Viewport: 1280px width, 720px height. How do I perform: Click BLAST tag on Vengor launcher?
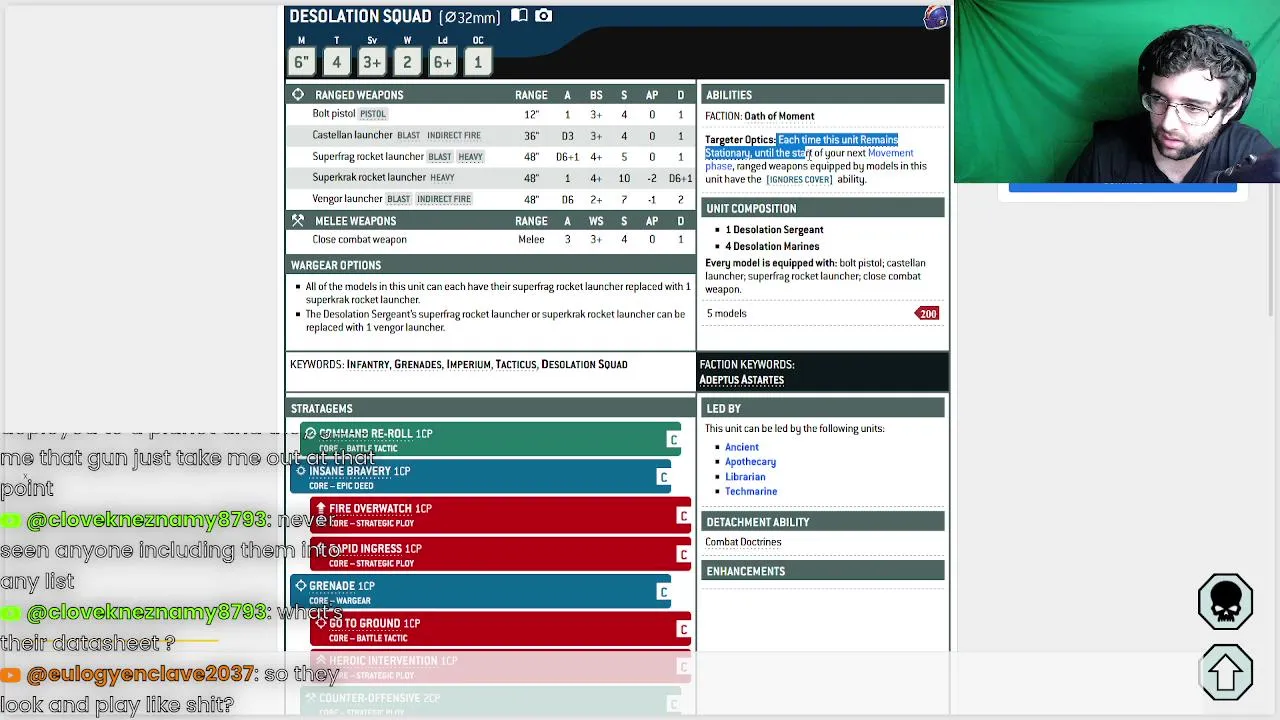pyautogui.click(x=398, y=199)
